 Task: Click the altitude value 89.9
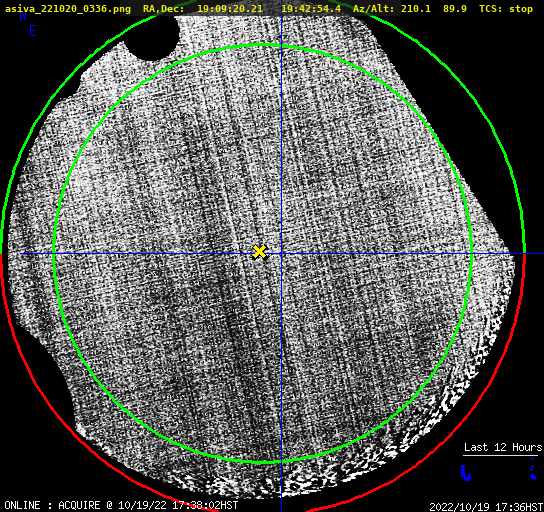coord(454,9)
